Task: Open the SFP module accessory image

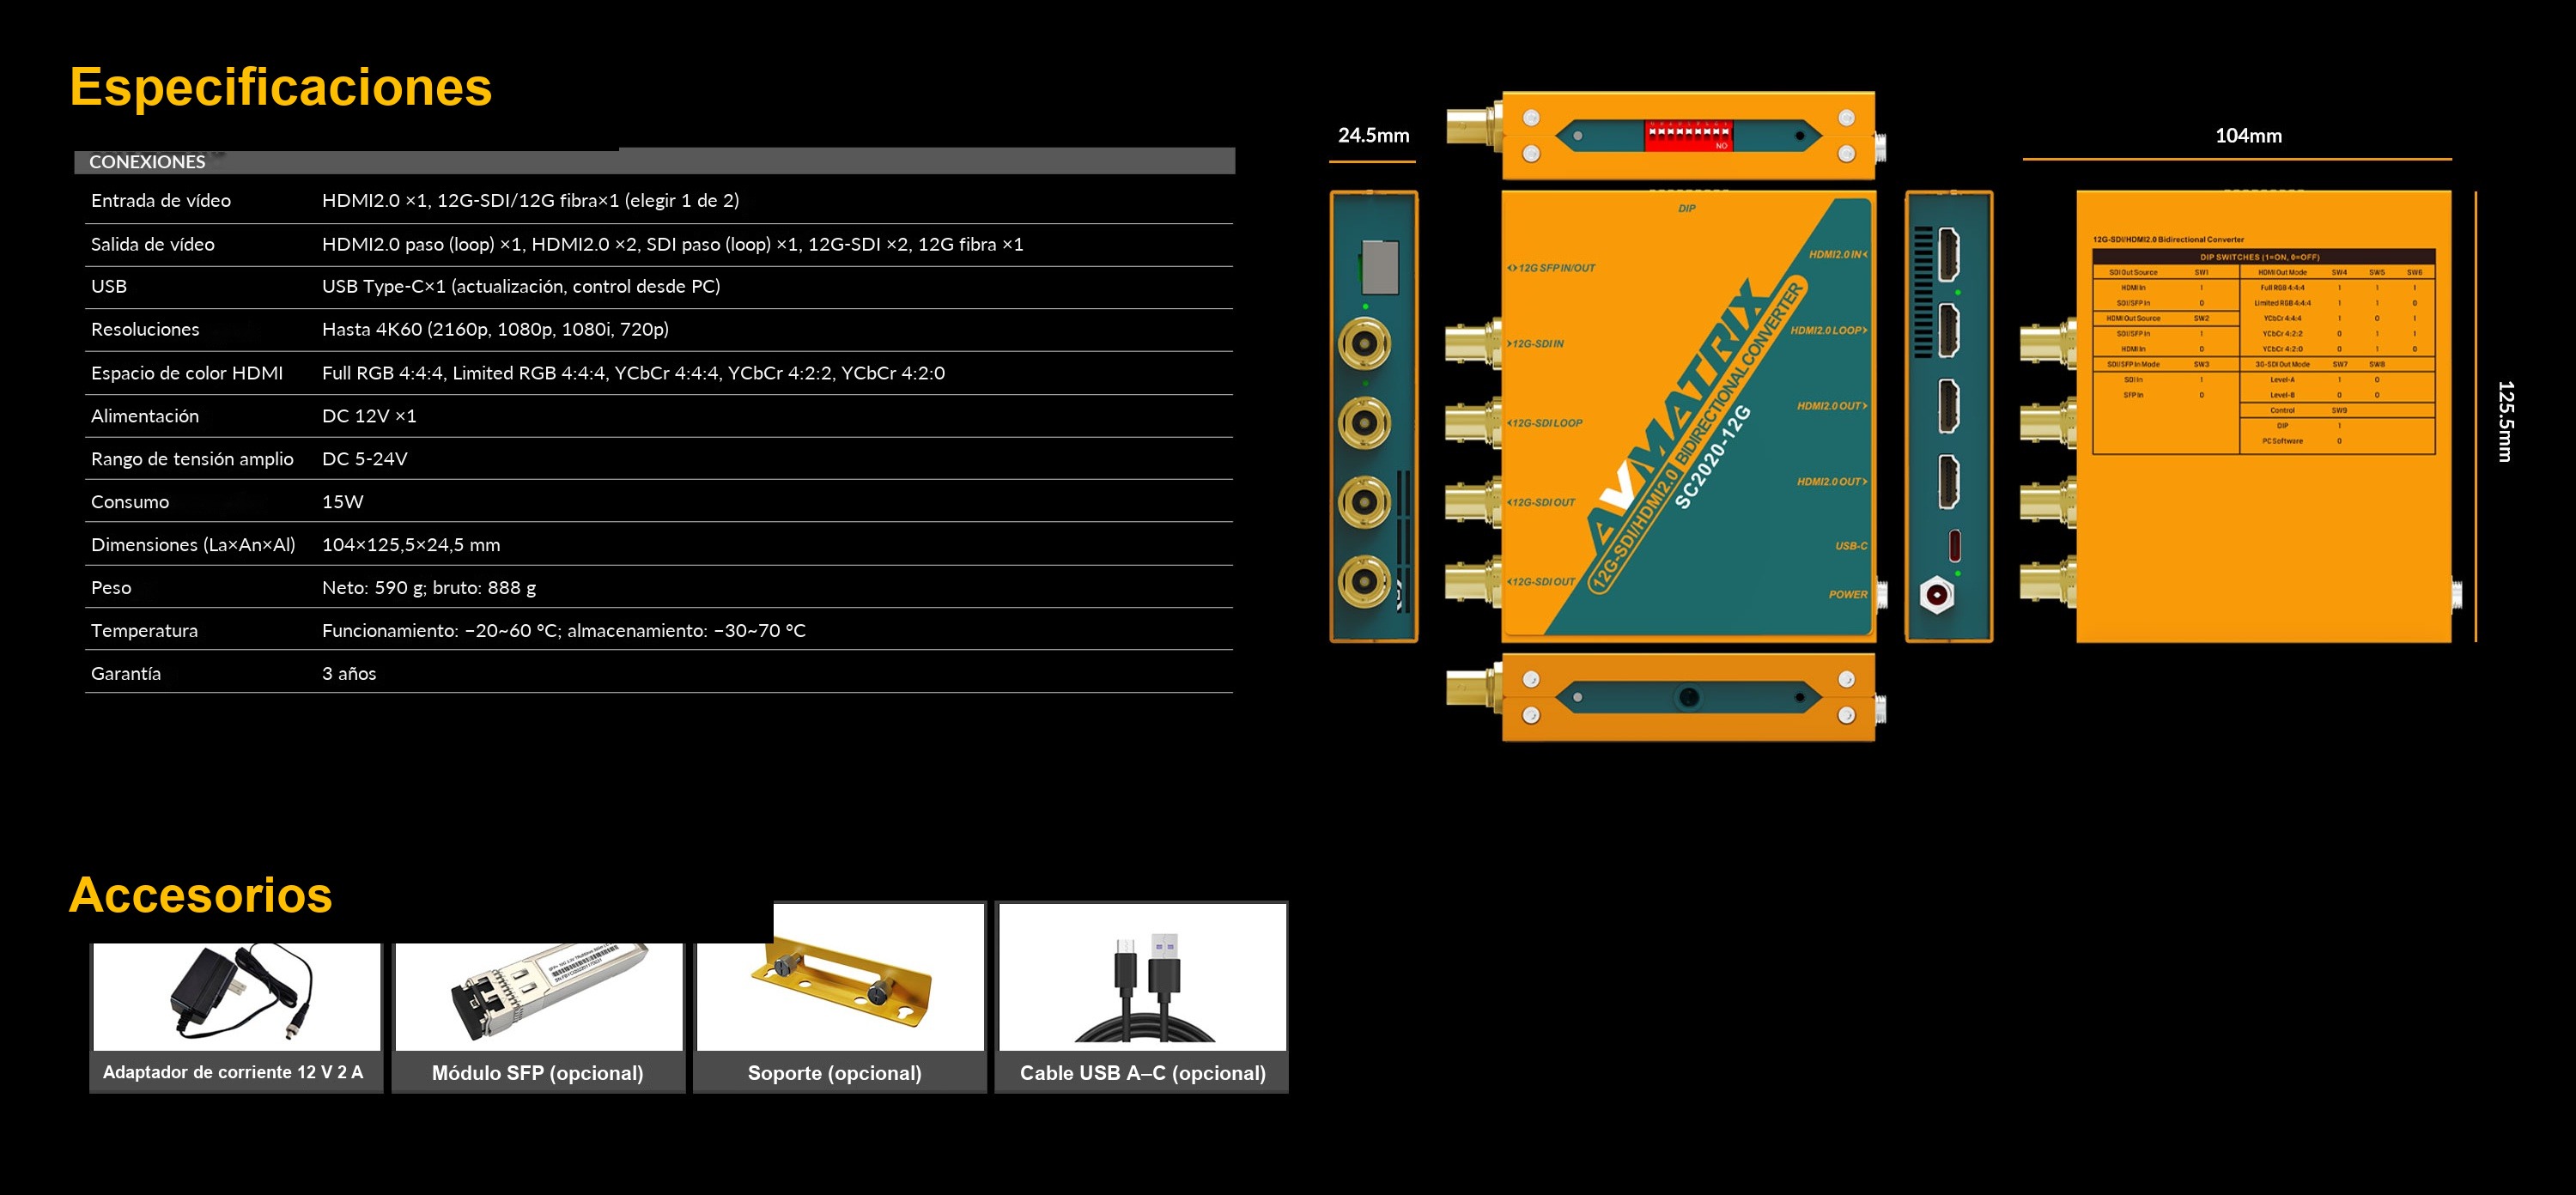Action: point(539,996)
